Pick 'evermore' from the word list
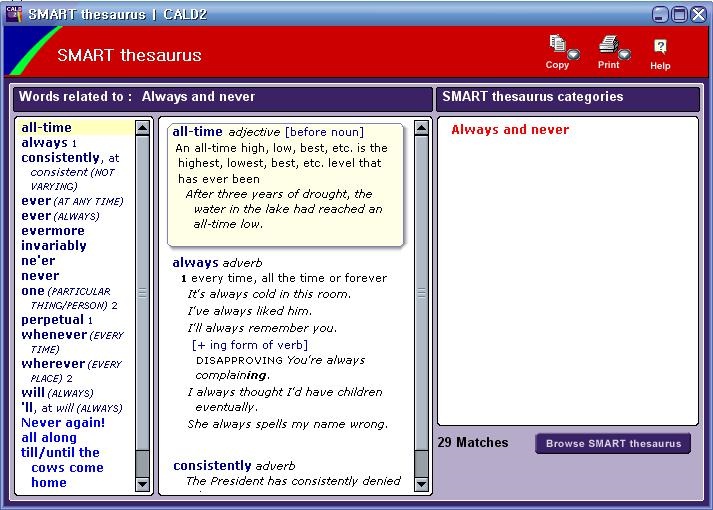713x510 pixels. [x=53, y=230]
